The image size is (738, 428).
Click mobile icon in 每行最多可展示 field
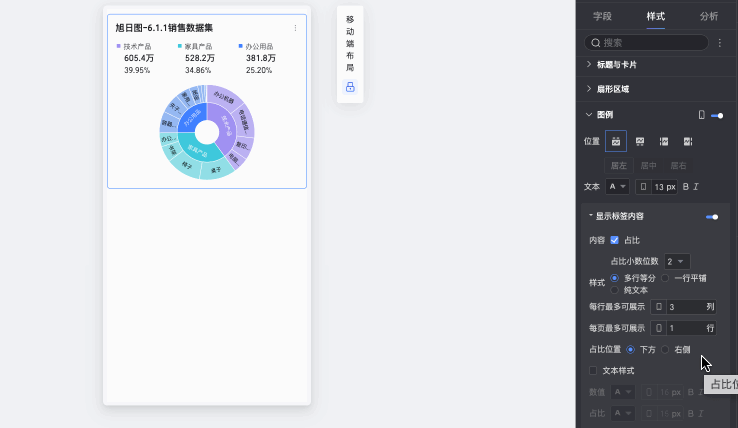pos(658,307)
